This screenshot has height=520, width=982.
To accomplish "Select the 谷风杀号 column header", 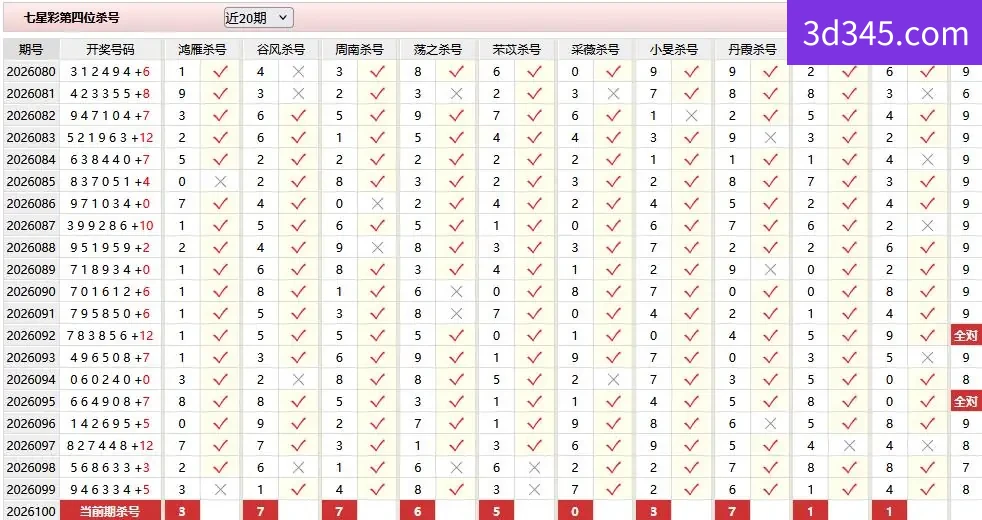I will [x=281, y=49].
